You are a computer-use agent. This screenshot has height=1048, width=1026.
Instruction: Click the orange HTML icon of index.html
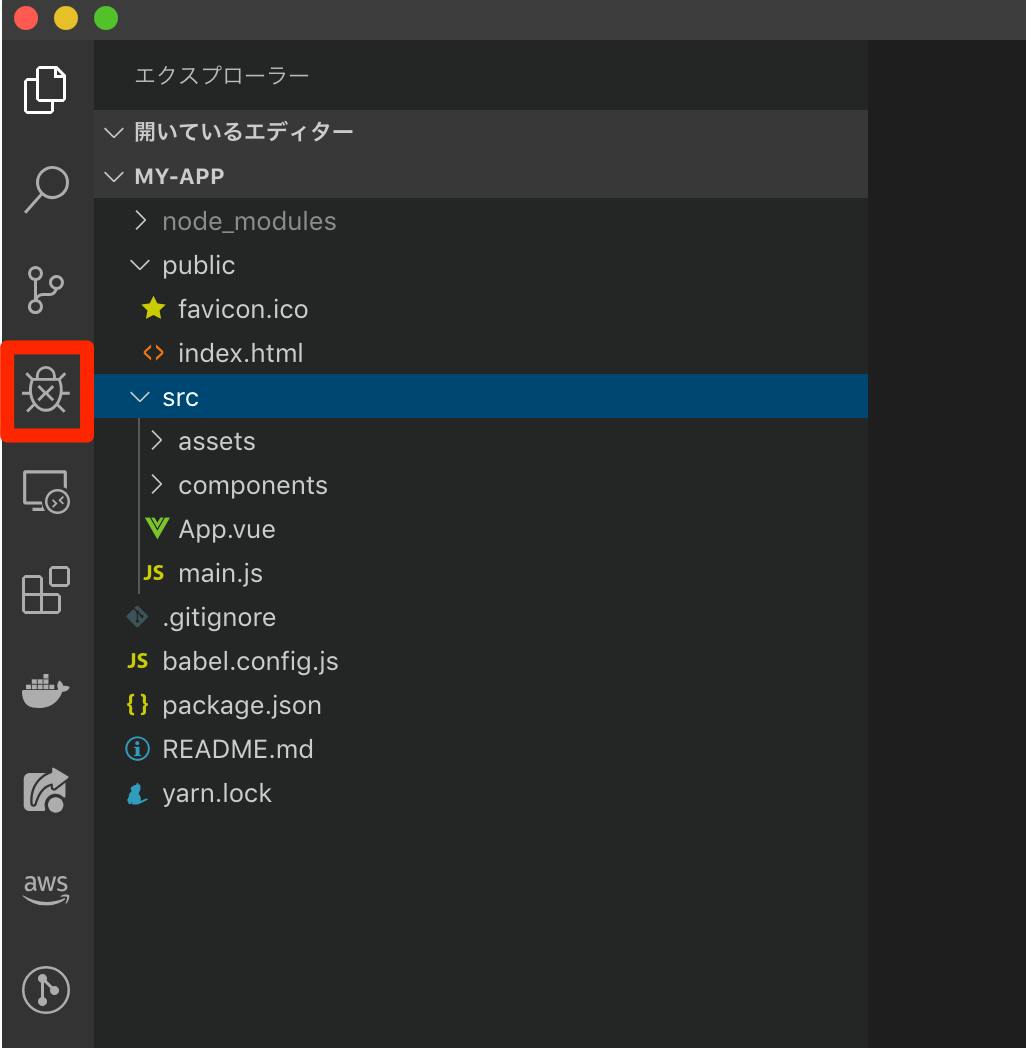point(154,352)
